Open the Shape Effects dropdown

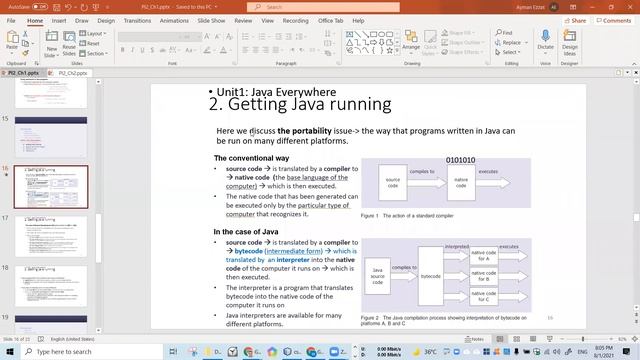463,52
